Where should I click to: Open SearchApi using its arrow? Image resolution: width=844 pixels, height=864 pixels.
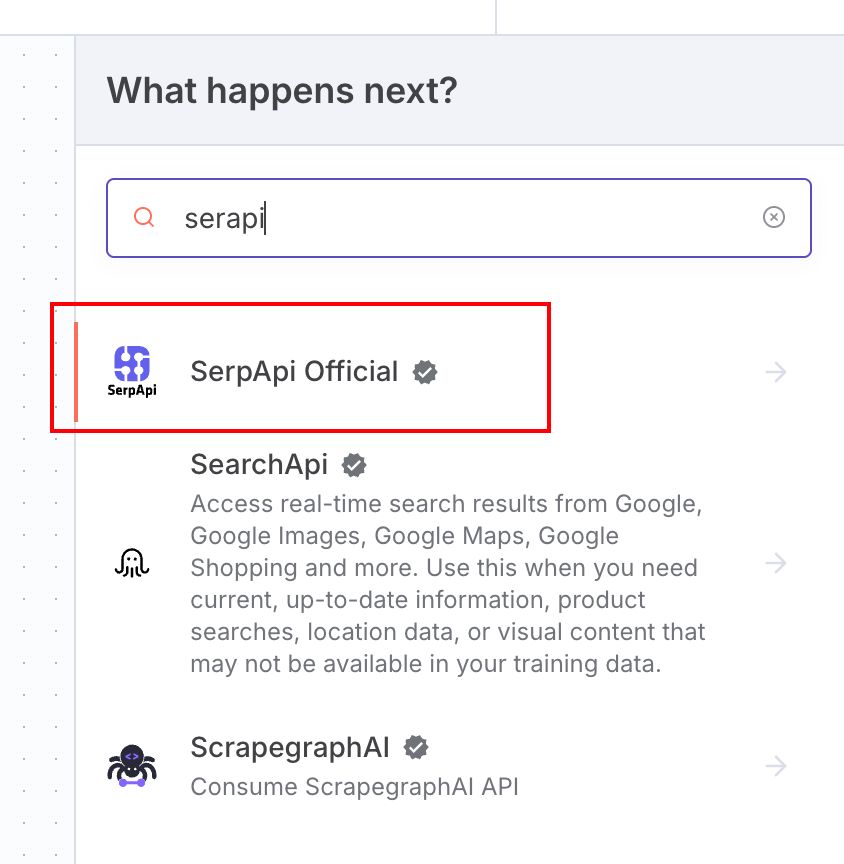pyautogui.click(x=776, y=563)
